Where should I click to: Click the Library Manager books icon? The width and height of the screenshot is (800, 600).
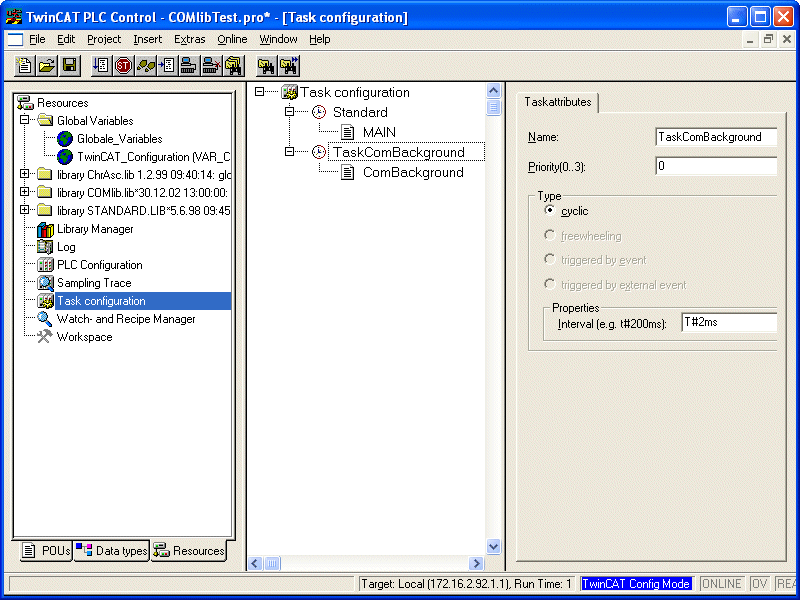click(x=45, y=230)
